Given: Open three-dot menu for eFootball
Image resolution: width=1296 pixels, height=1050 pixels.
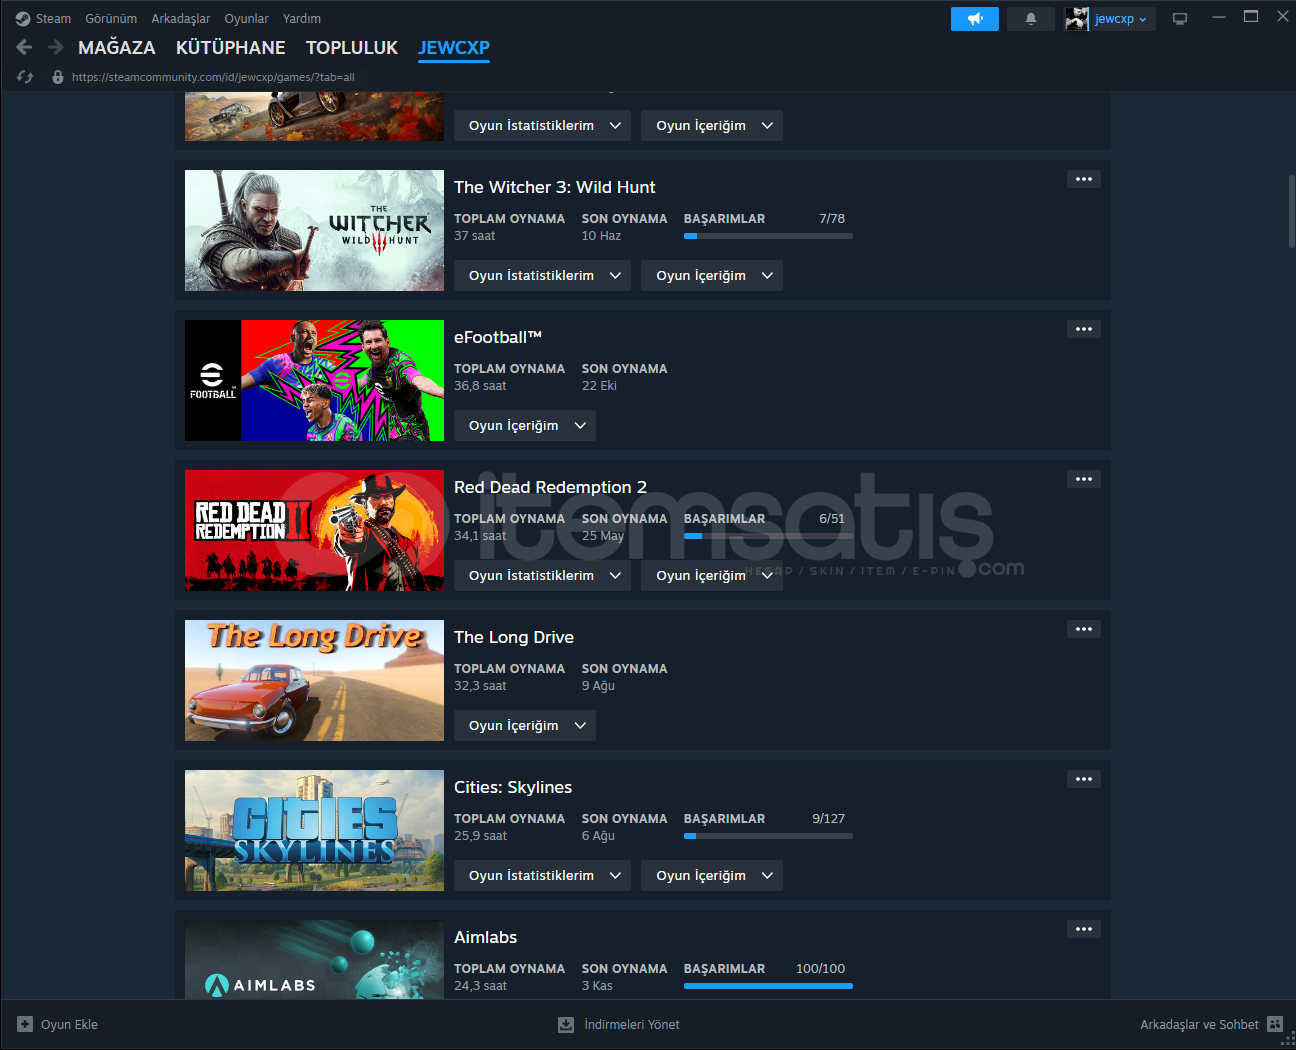Looking at the screenshot, I should coord(1084,329).
